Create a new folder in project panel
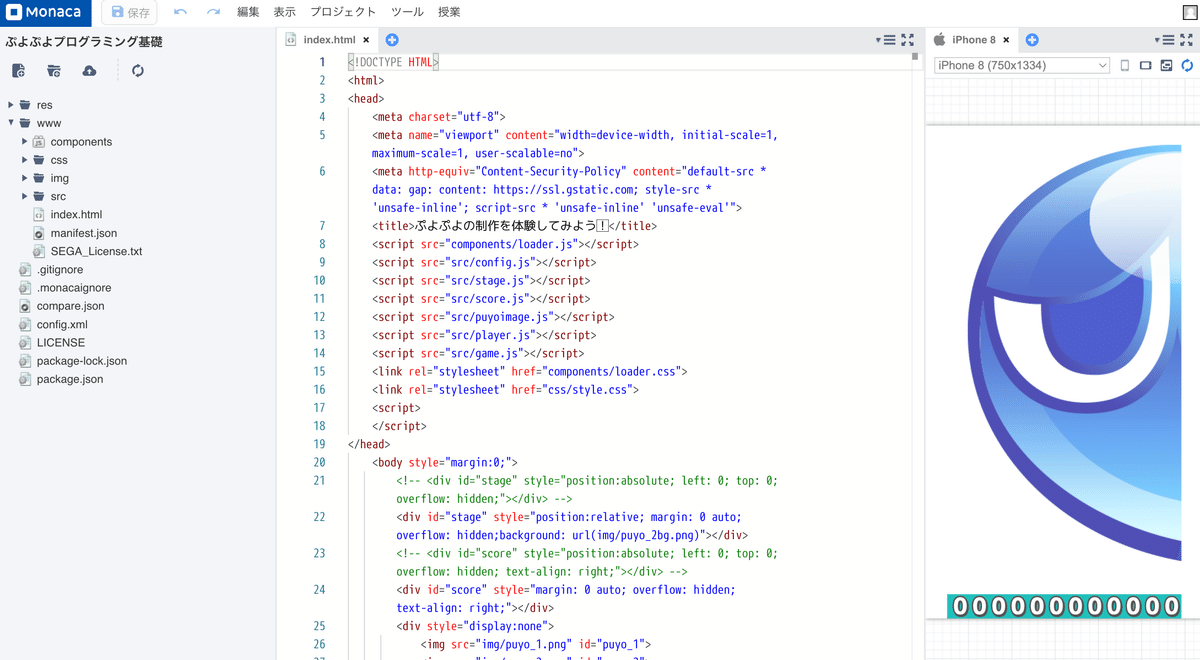1200x660 pixels. pos(54,71)
